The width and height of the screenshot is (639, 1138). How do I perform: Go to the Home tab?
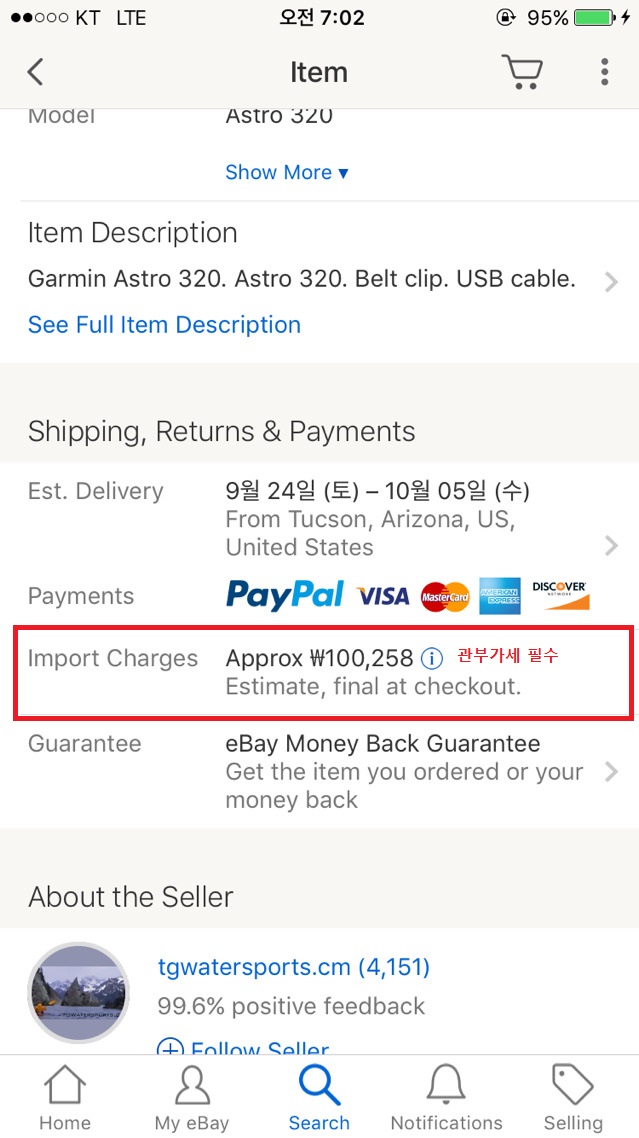coord(65,1097)
